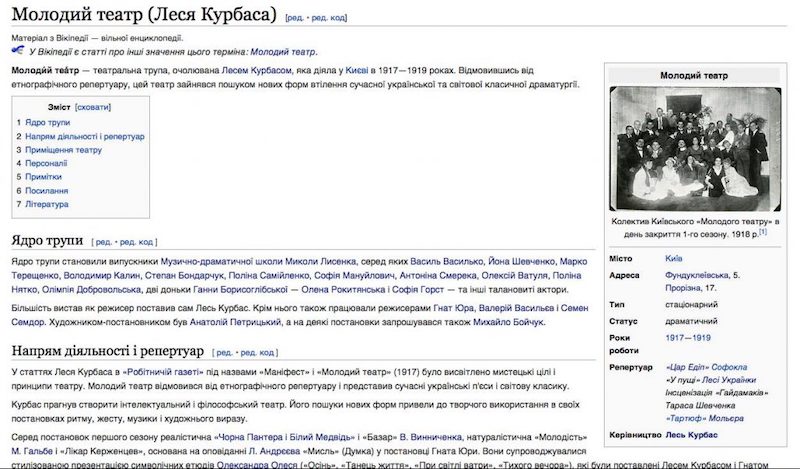Viewport: 800px width, 469px height.
Task: Click 'ред.' beside 'Ядро трупи' heading
Action: pos(103,242)
